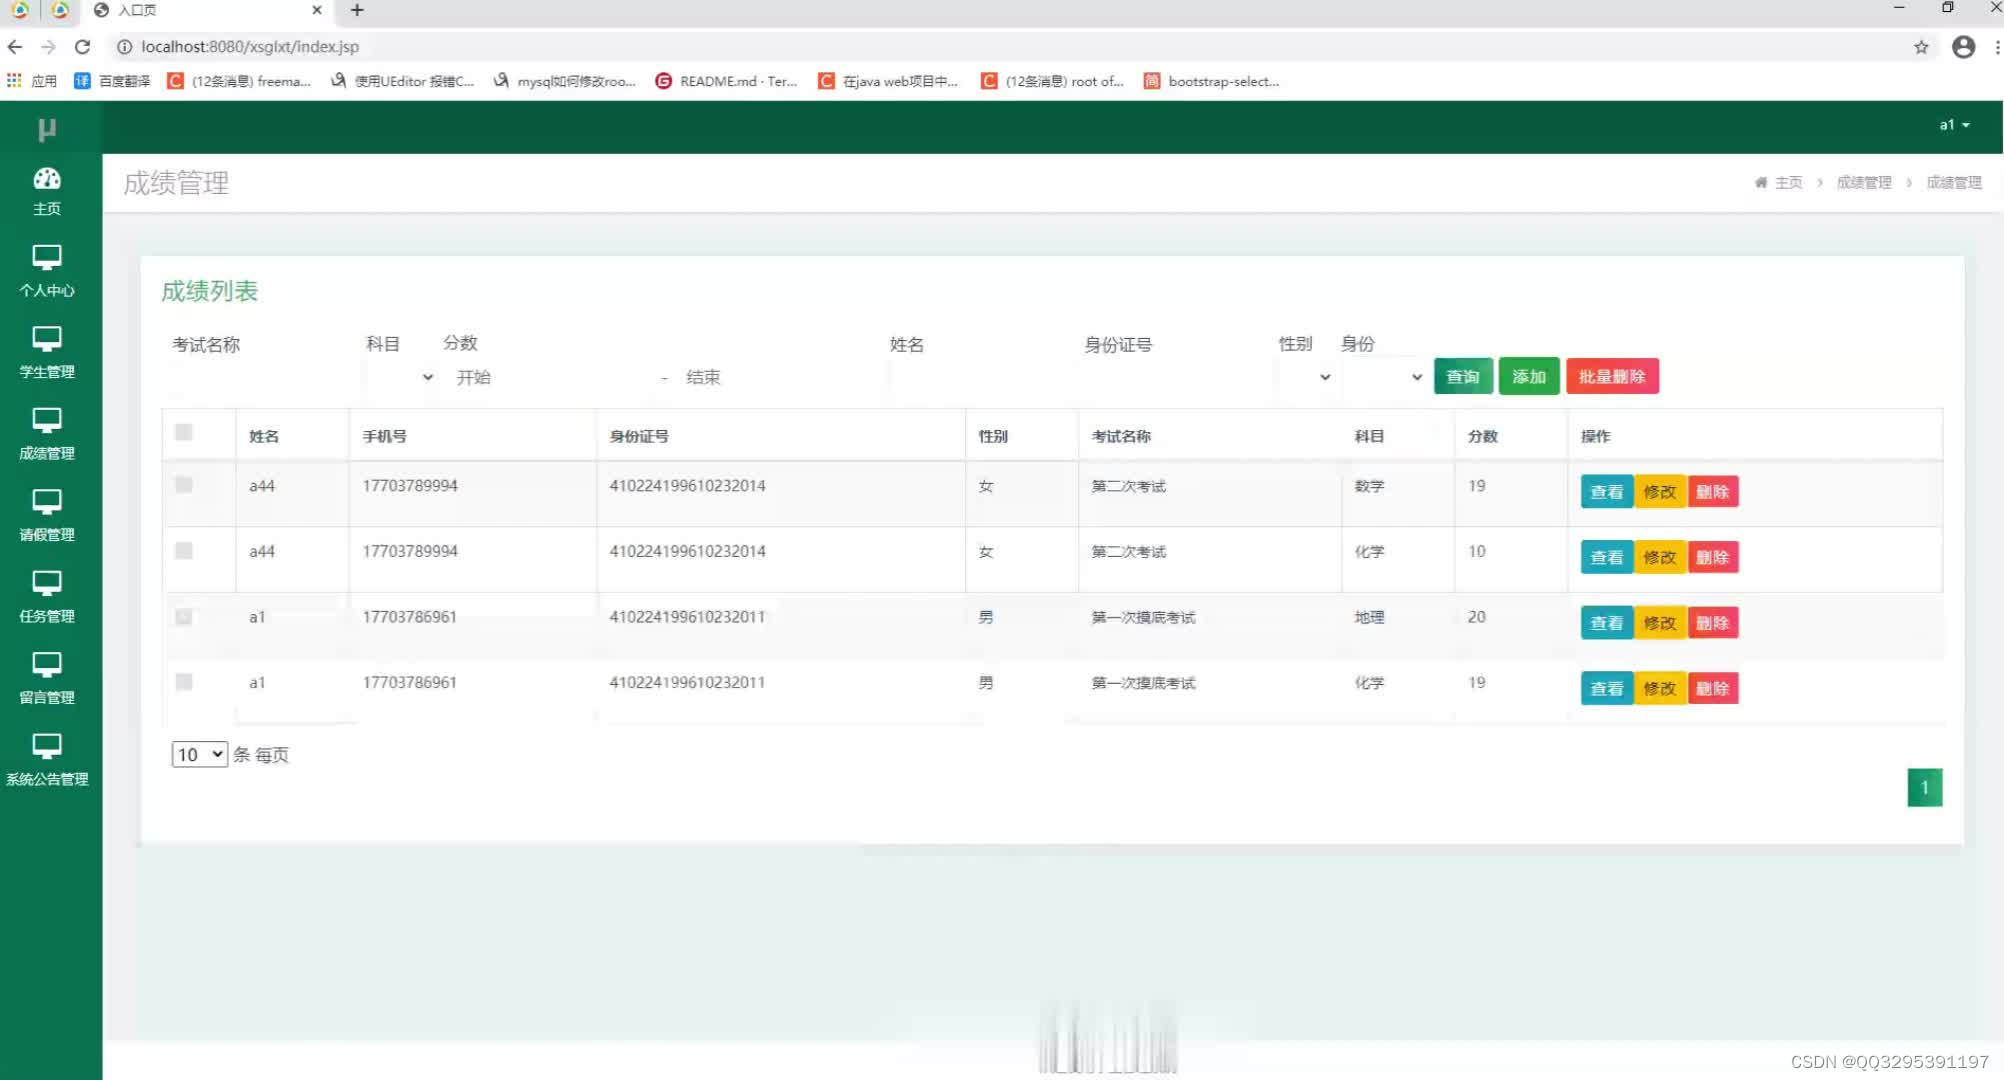Image resolution: width=2004 pixels, height=1080 pixels.
Task: Open 任务管理 in the sidebar
Action: coord(47,596)
